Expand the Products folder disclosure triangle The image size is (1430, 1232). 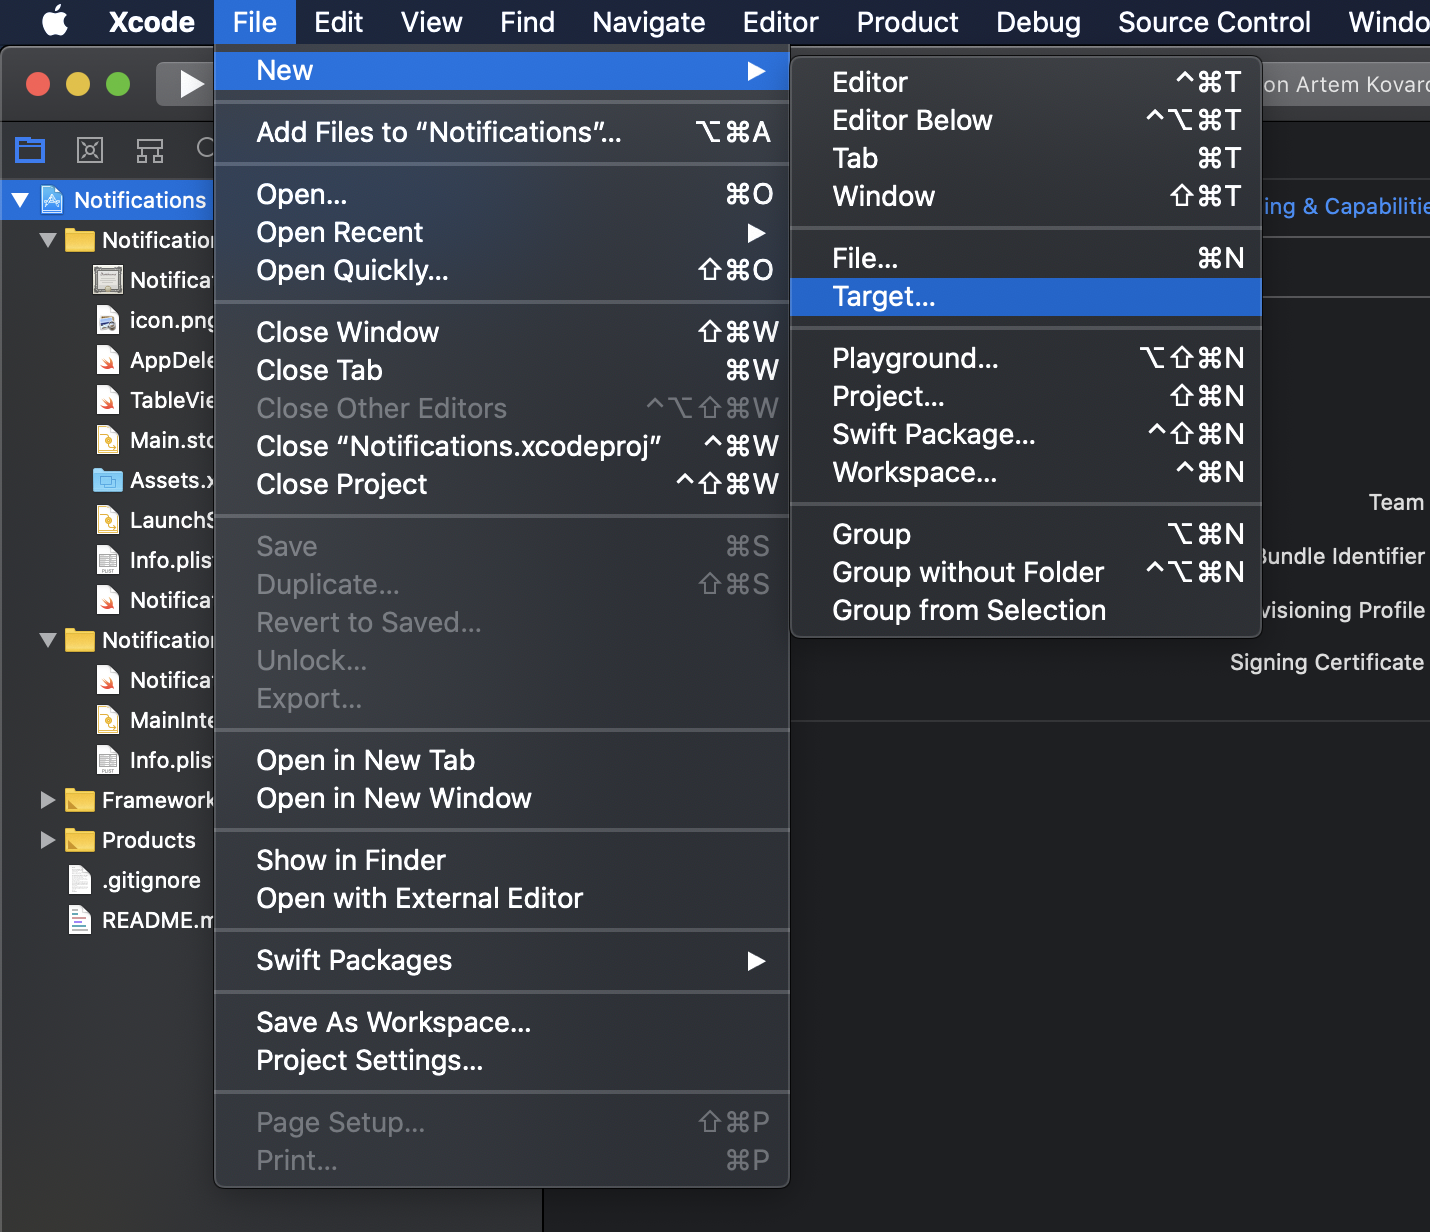[47, 840]
